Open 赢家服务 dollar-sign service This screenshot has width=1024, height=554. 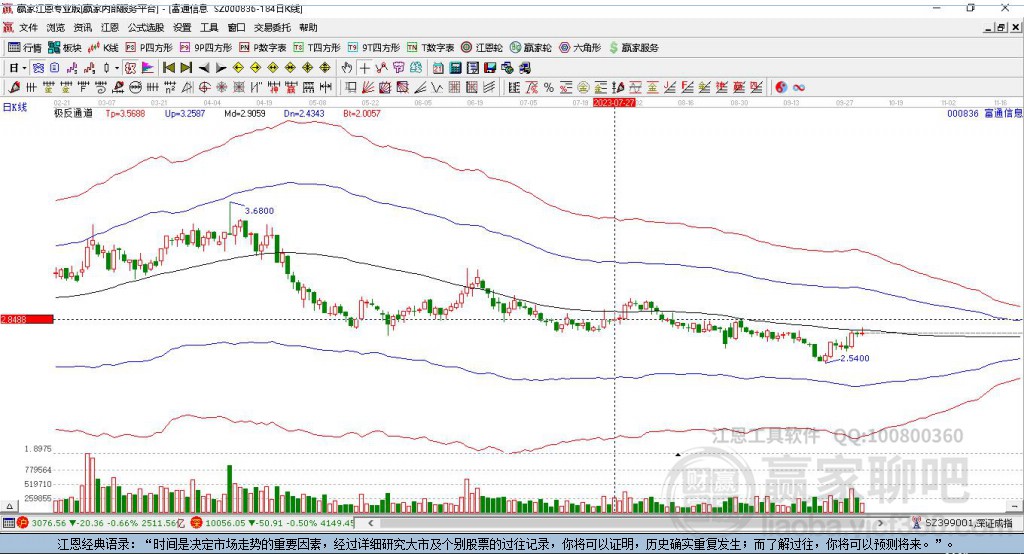pos(633,48)
